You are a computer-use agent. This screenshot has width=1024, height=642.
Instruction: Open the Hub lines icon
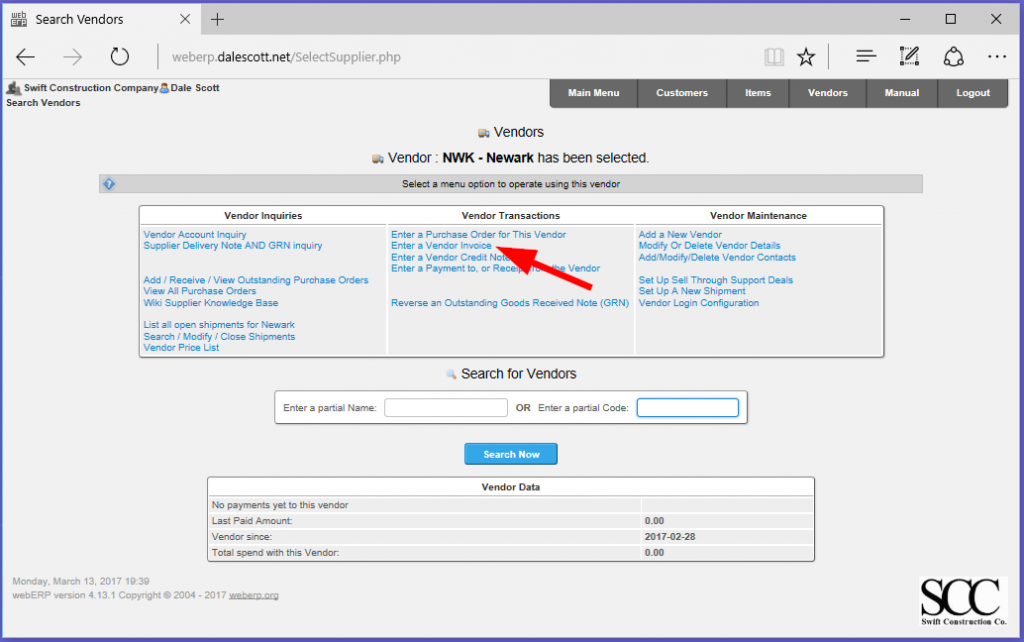pyautogui.click(x=866, y=57)
